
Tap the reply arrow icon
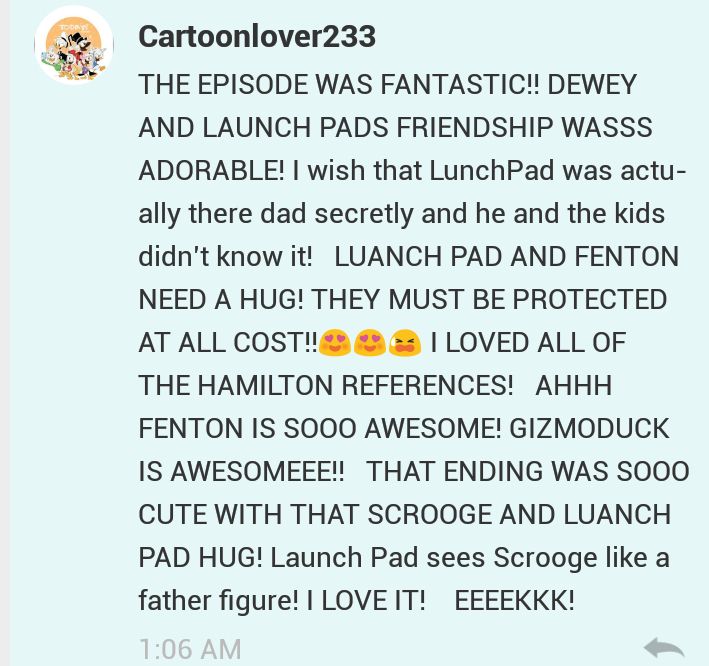tap(664, 648)
